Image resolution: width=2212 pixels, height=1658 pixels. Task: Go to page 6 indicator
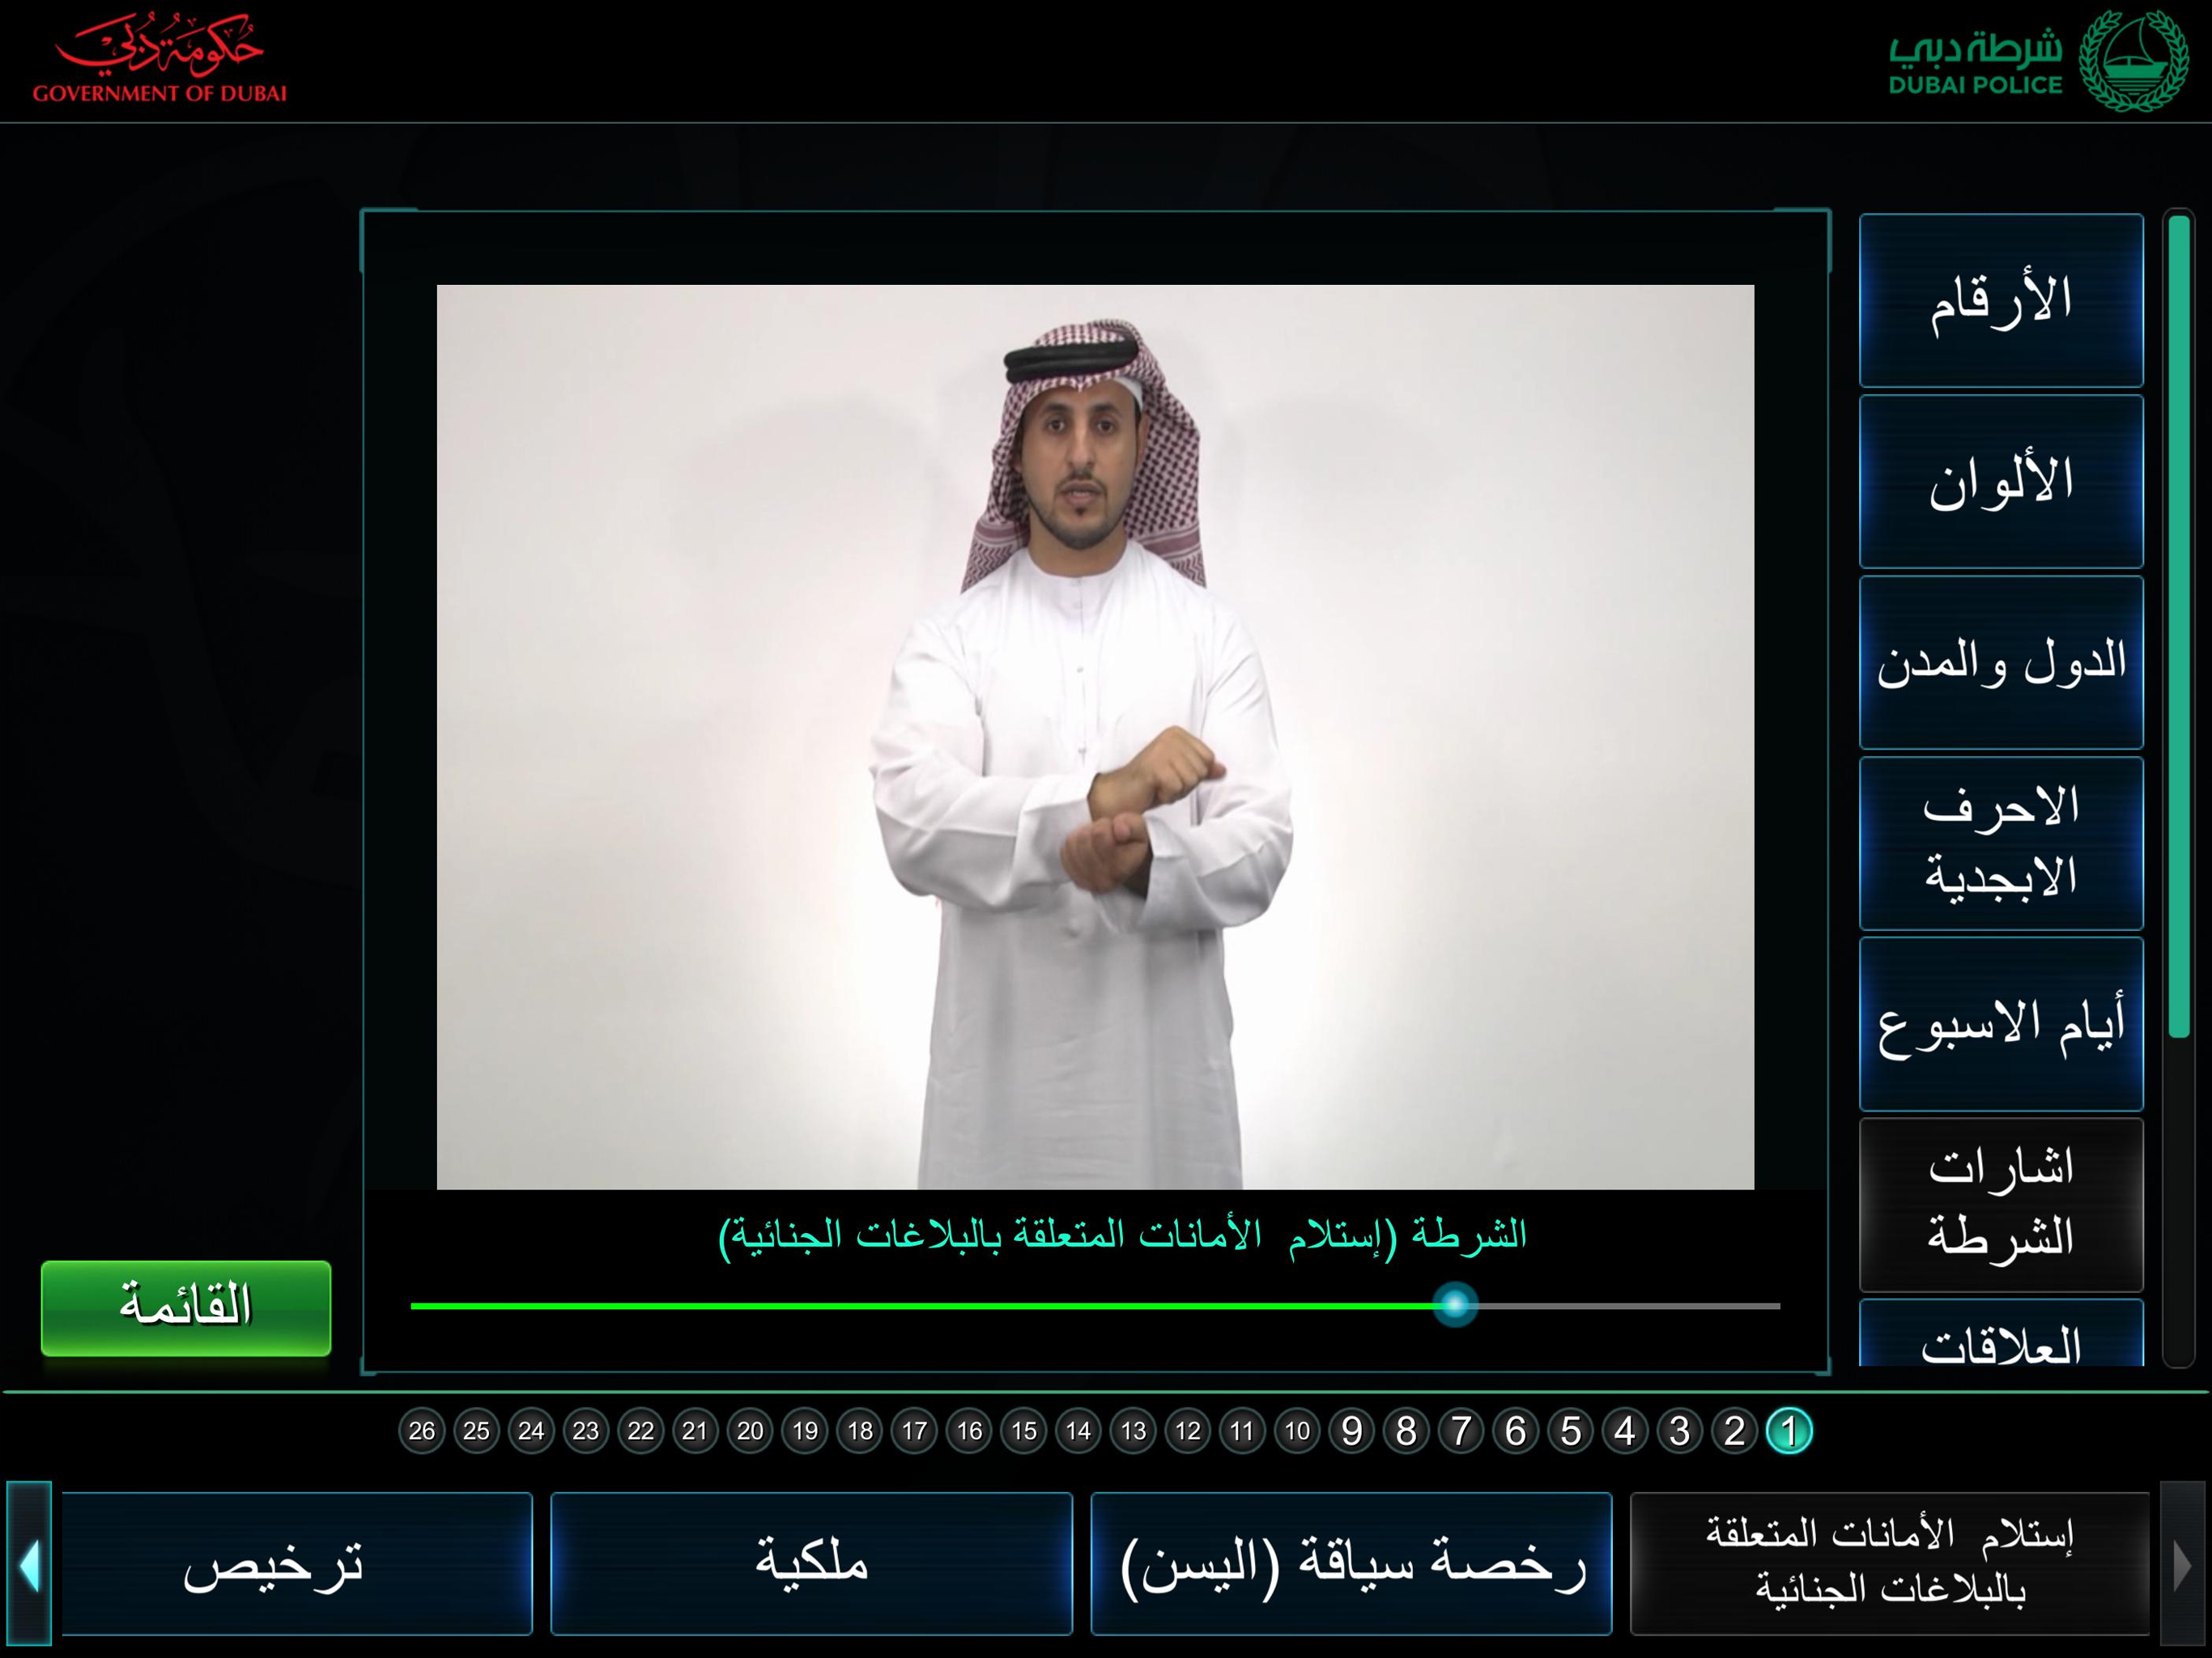click(x=1516, y=1431)
